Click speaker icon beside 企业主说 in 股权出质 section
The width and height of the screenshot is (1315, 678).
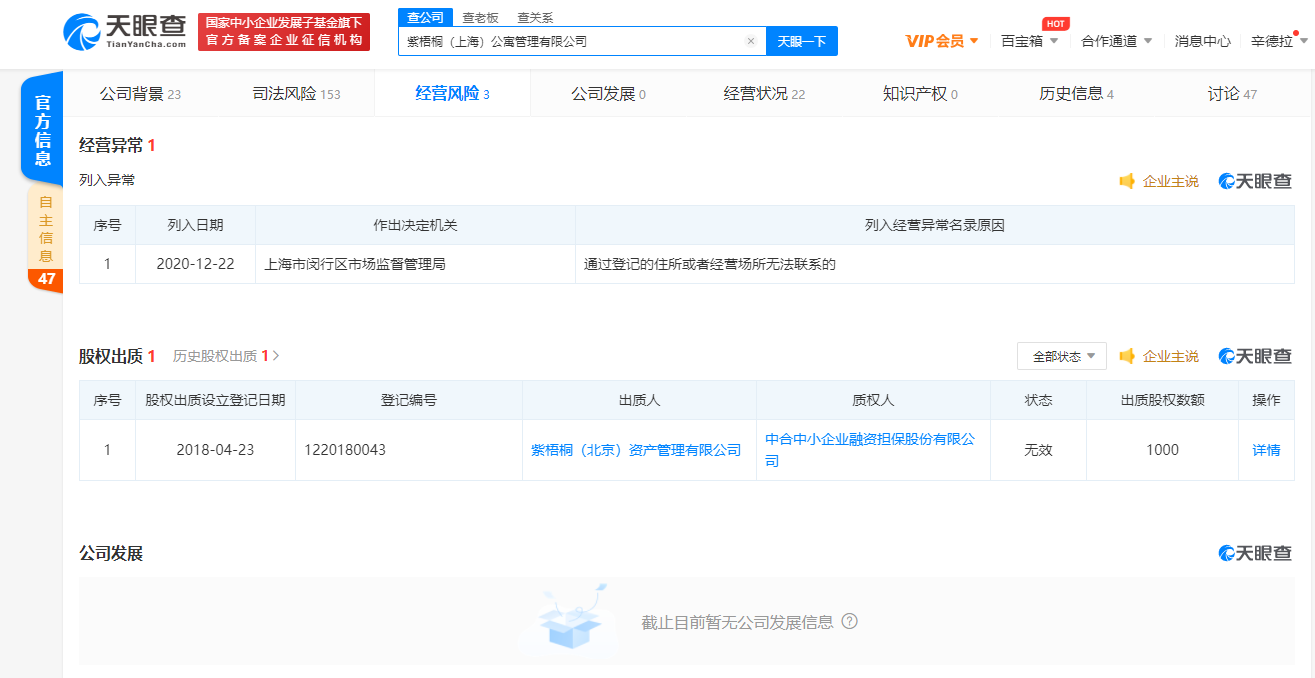1127,356
